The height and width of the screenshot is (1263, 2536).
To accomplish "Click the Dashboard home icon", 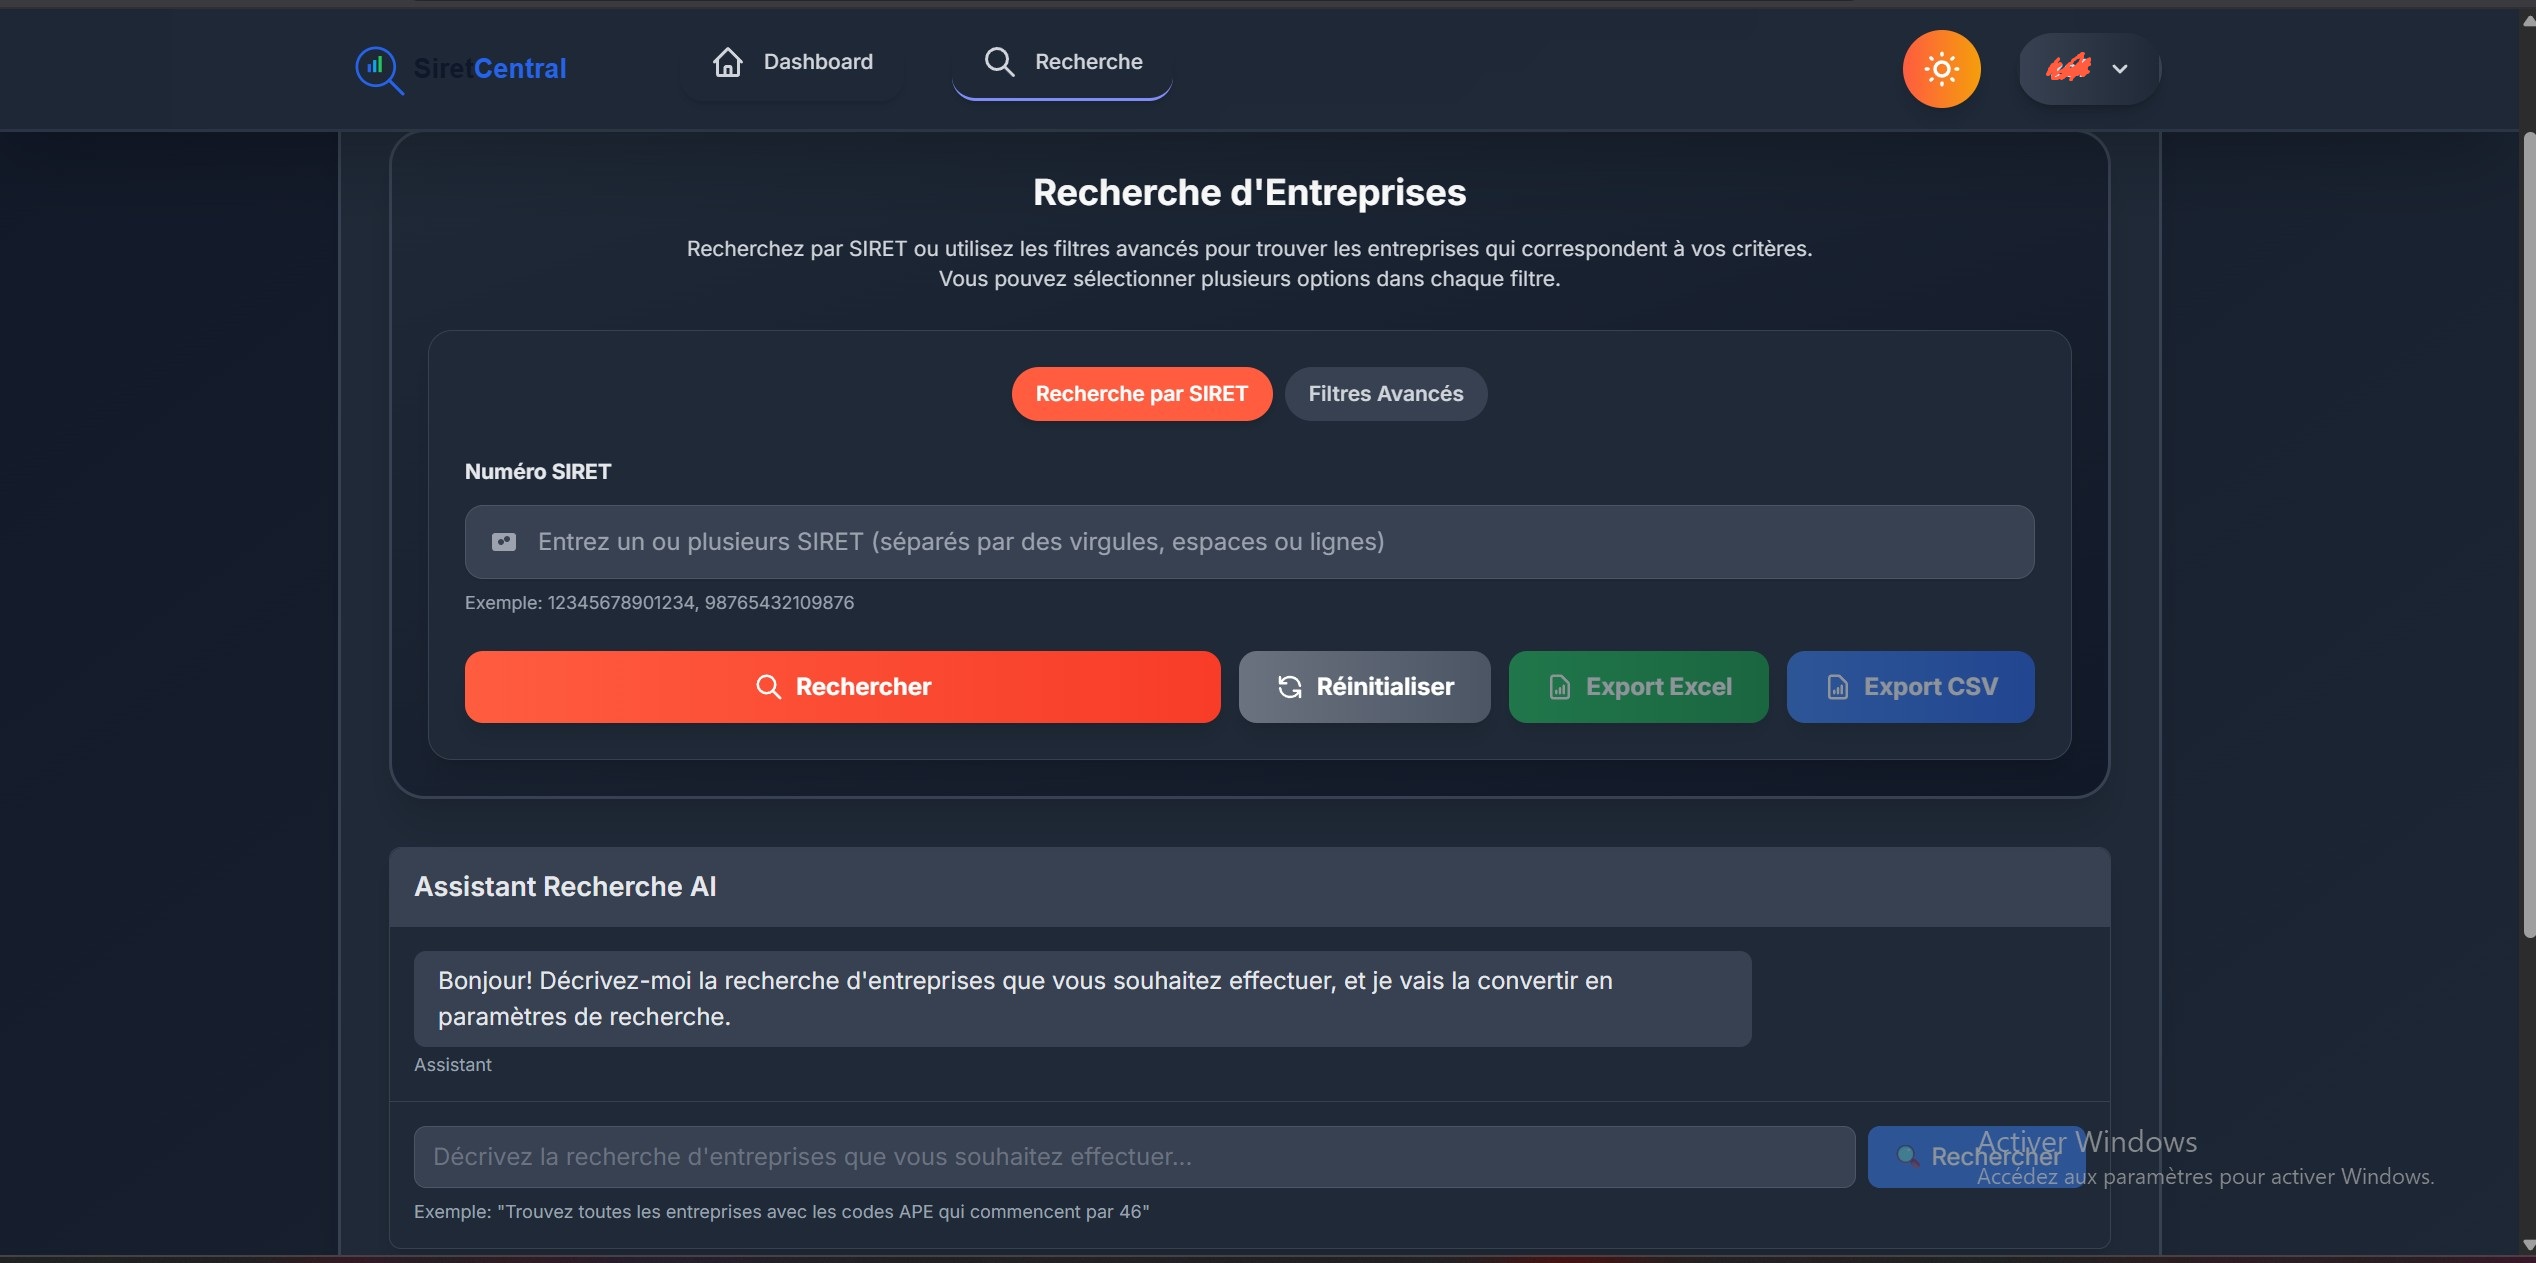I will click(727, 62).
